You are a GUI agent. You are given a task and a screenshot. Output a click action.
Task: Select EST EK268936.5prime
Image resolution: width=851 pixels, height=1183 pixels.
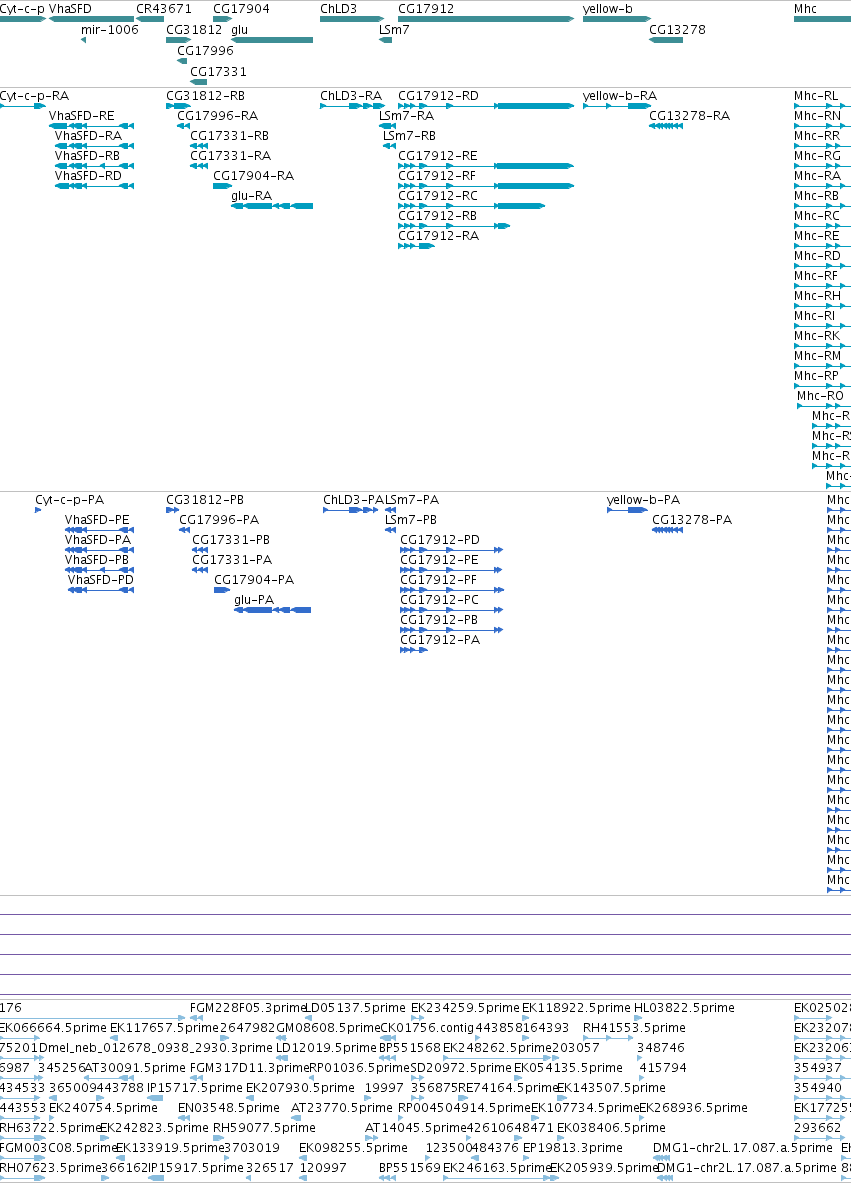pyautogui.click(x=693, y=1108)
